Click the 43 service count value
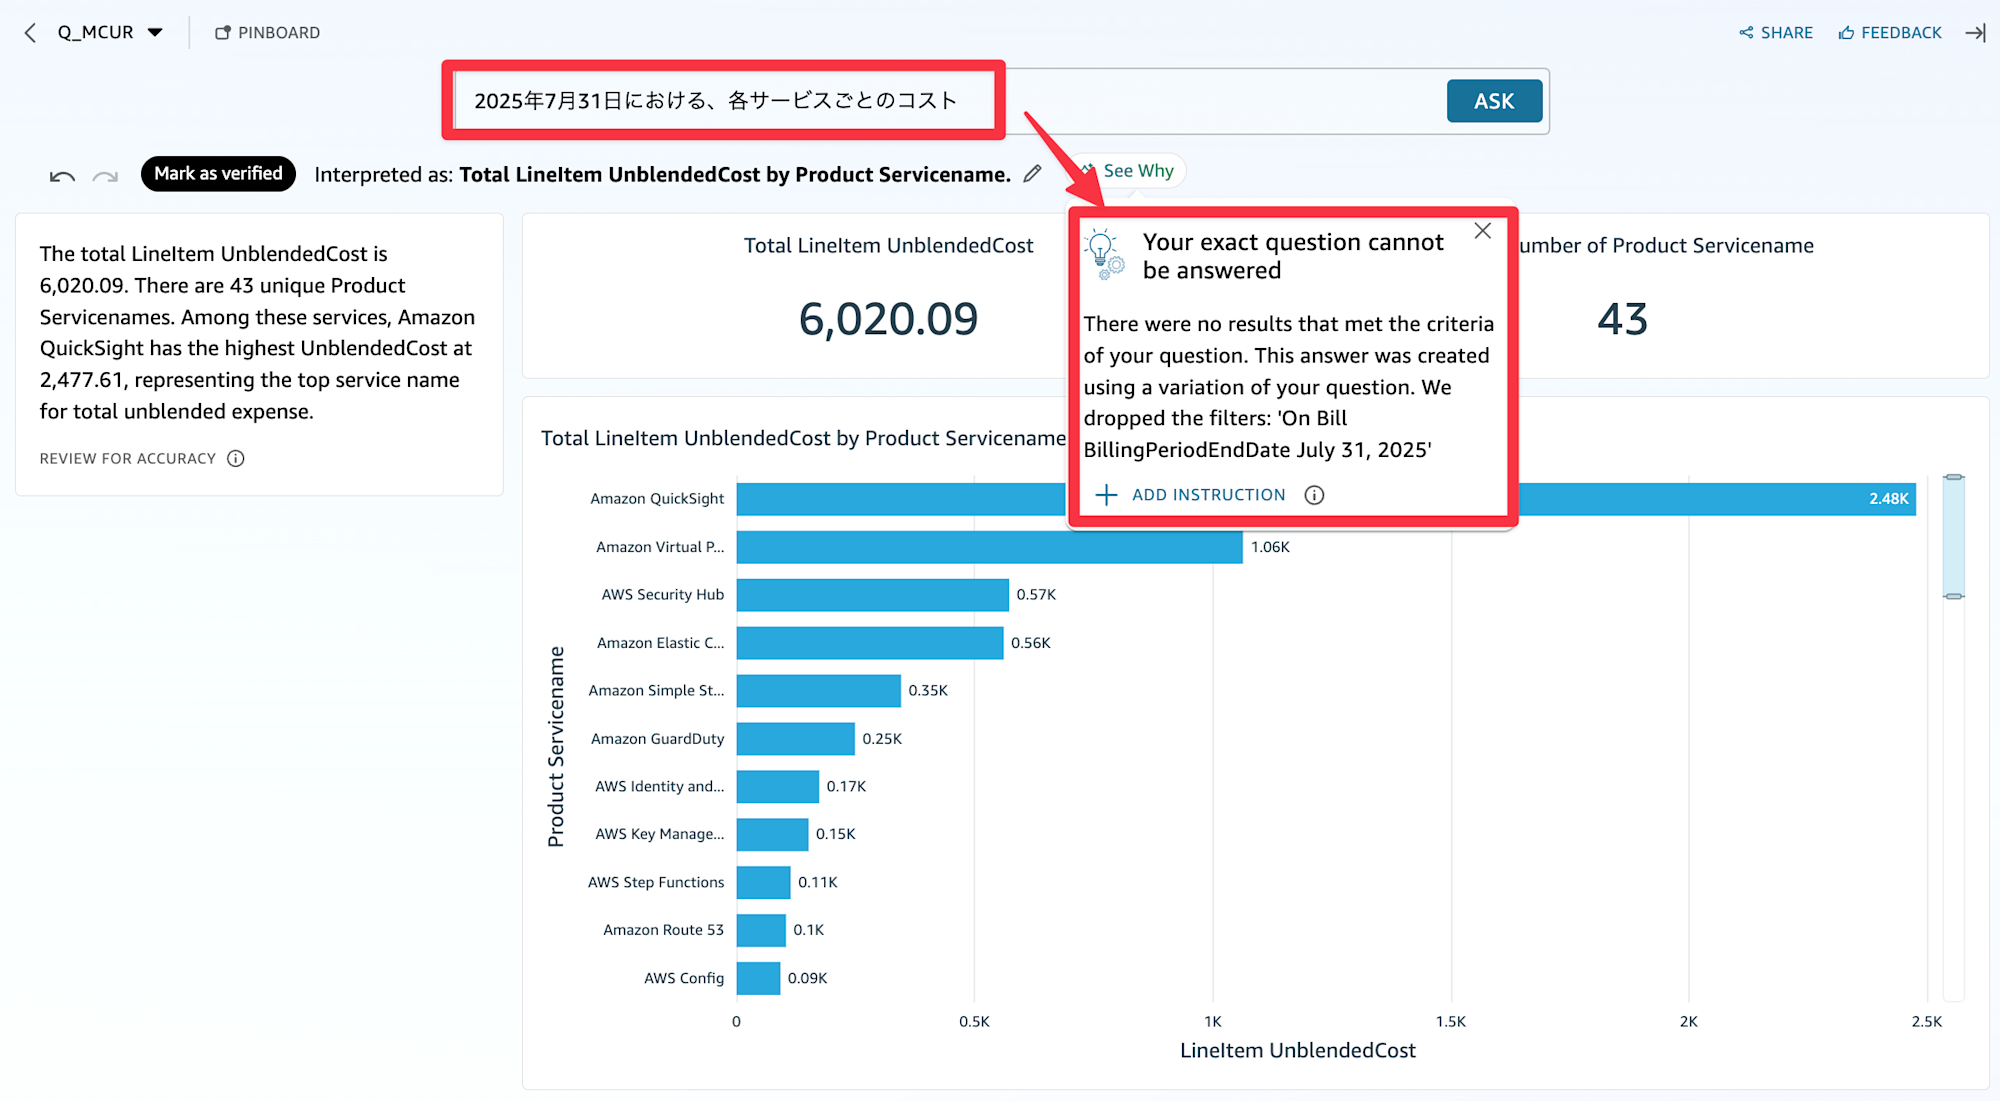 pyautogui.click(x=1622, y=319)
